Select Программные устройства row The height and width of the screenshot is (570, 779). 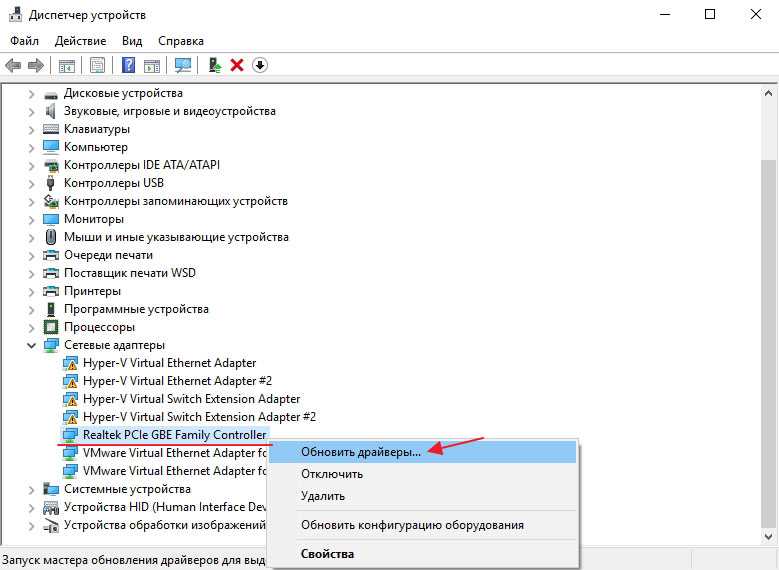(136, 309)
